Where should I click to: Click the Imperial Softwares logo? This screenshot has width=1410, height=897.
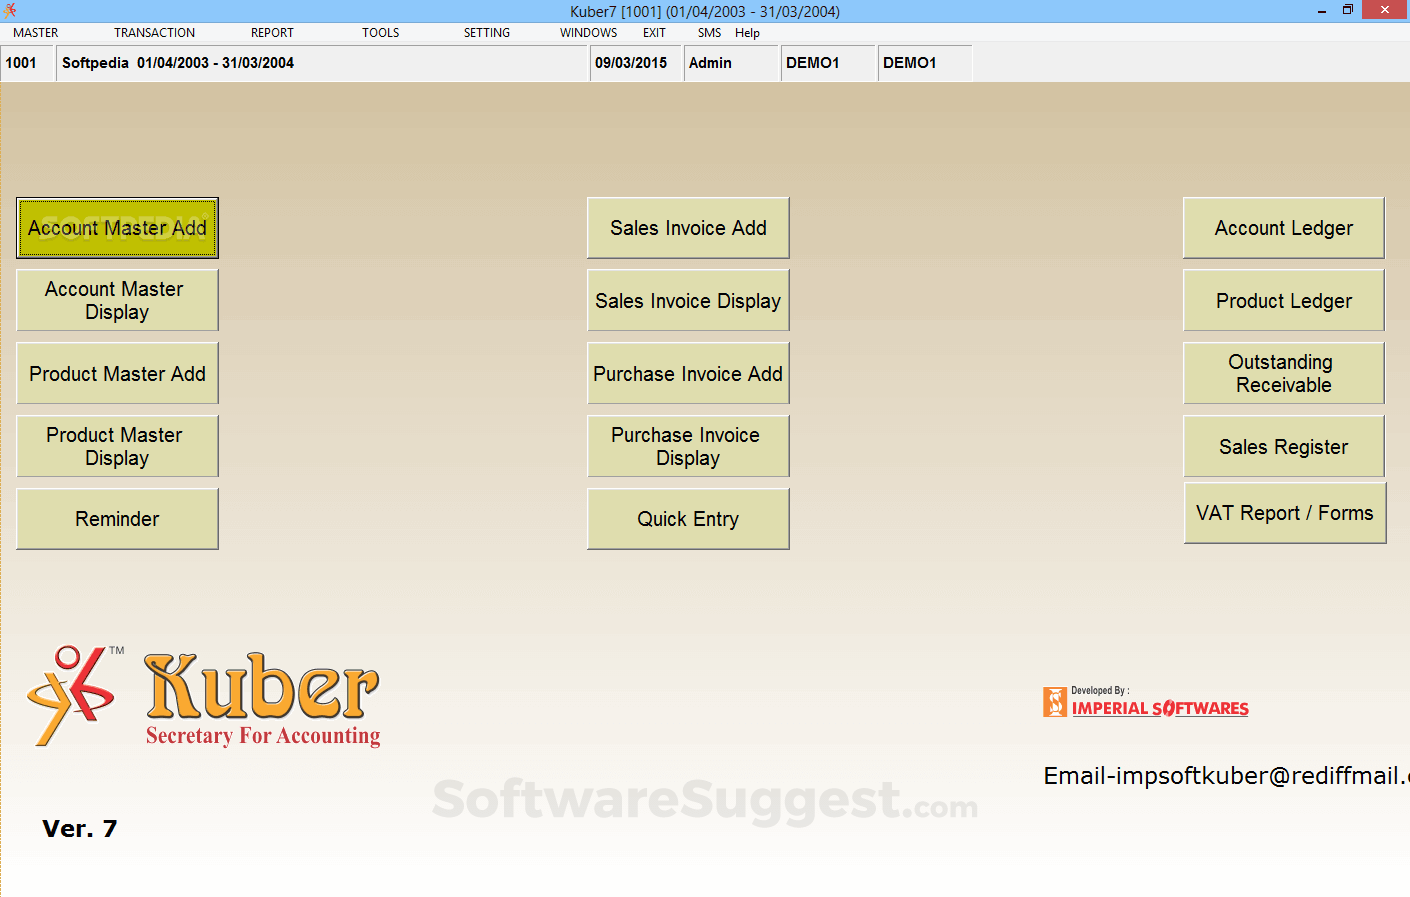1145,702
